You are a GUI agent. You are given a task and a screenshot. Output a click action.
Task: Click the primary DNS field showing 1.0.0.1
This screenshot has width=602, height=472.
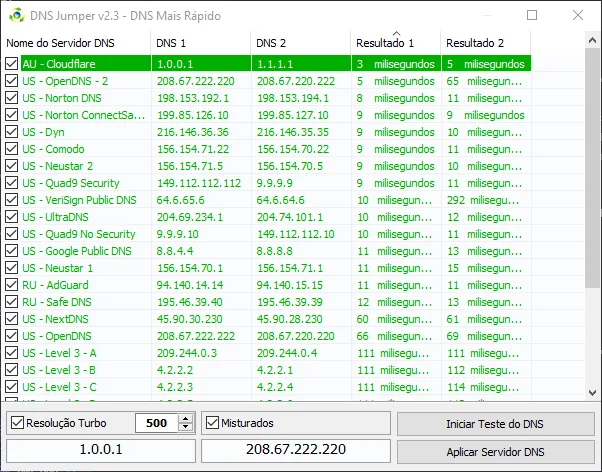pos(101,450)
